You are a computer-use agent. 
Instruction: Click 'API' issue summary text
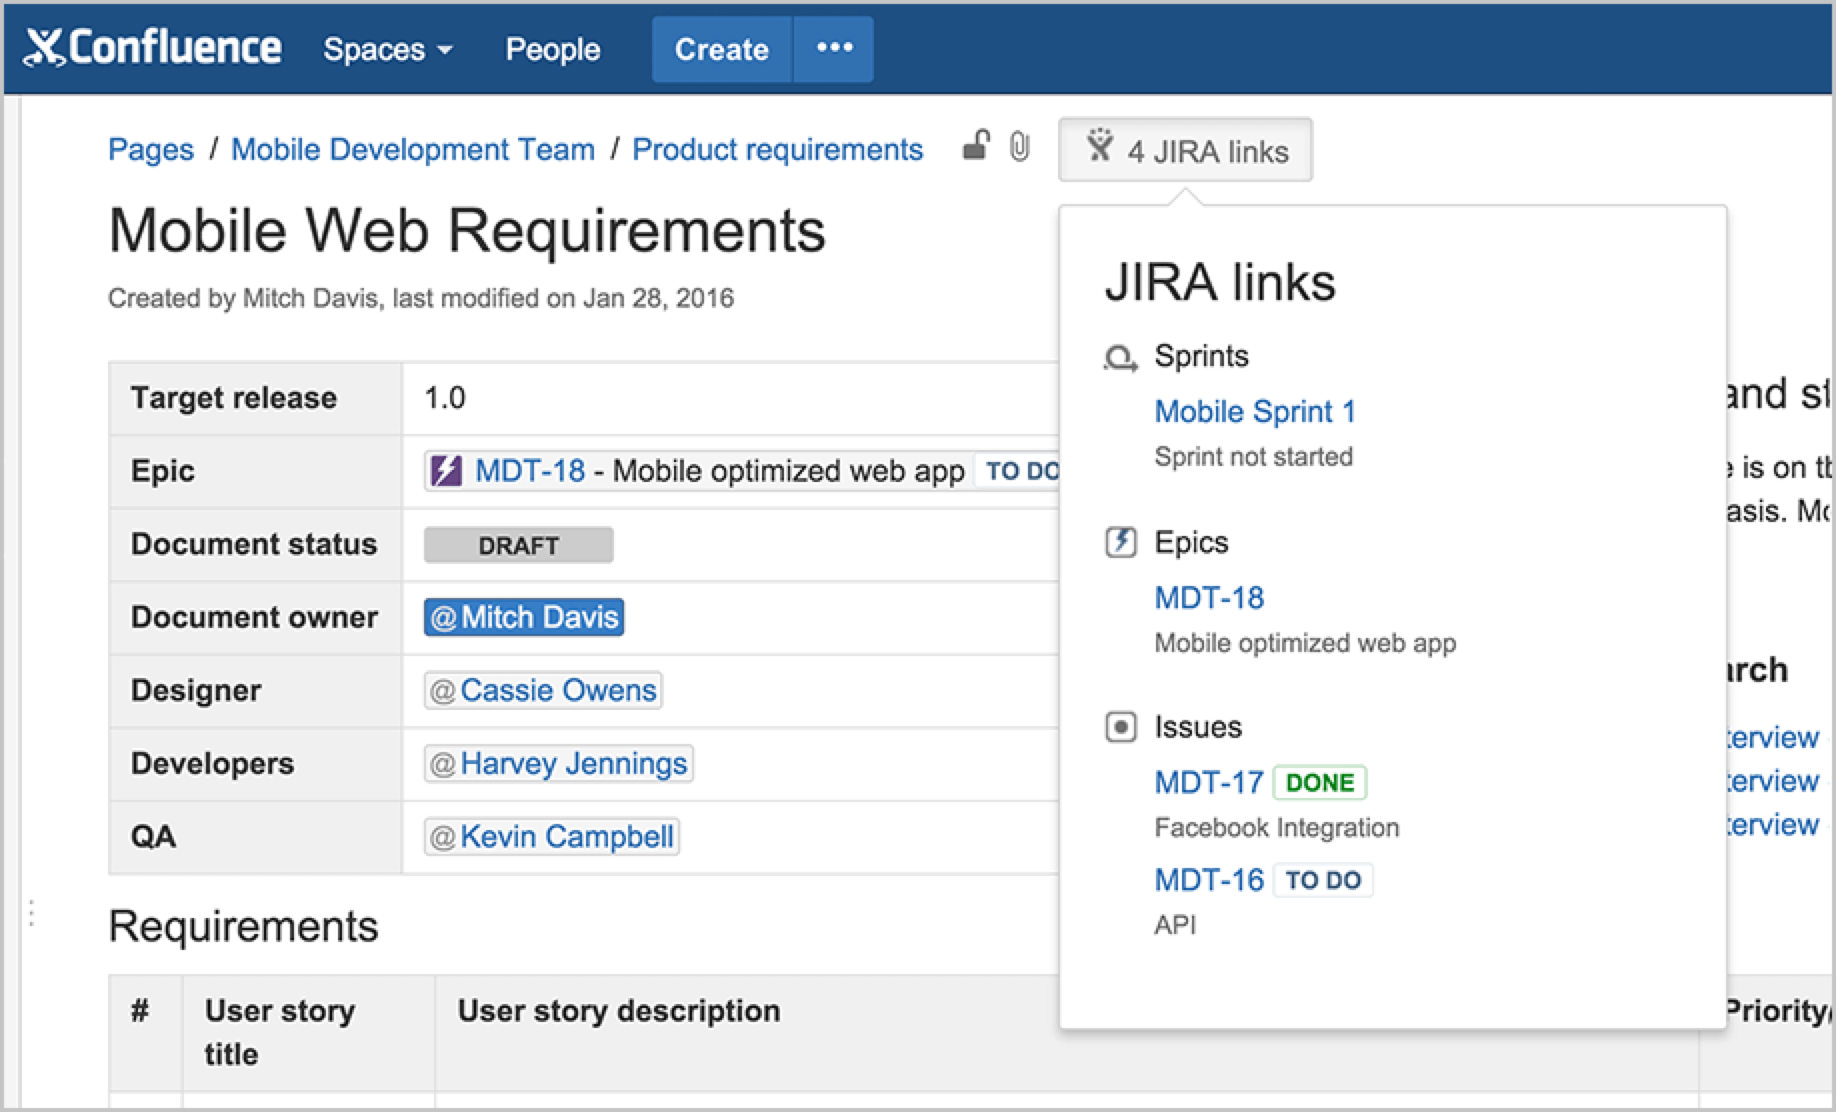(x=1175, y=925)
